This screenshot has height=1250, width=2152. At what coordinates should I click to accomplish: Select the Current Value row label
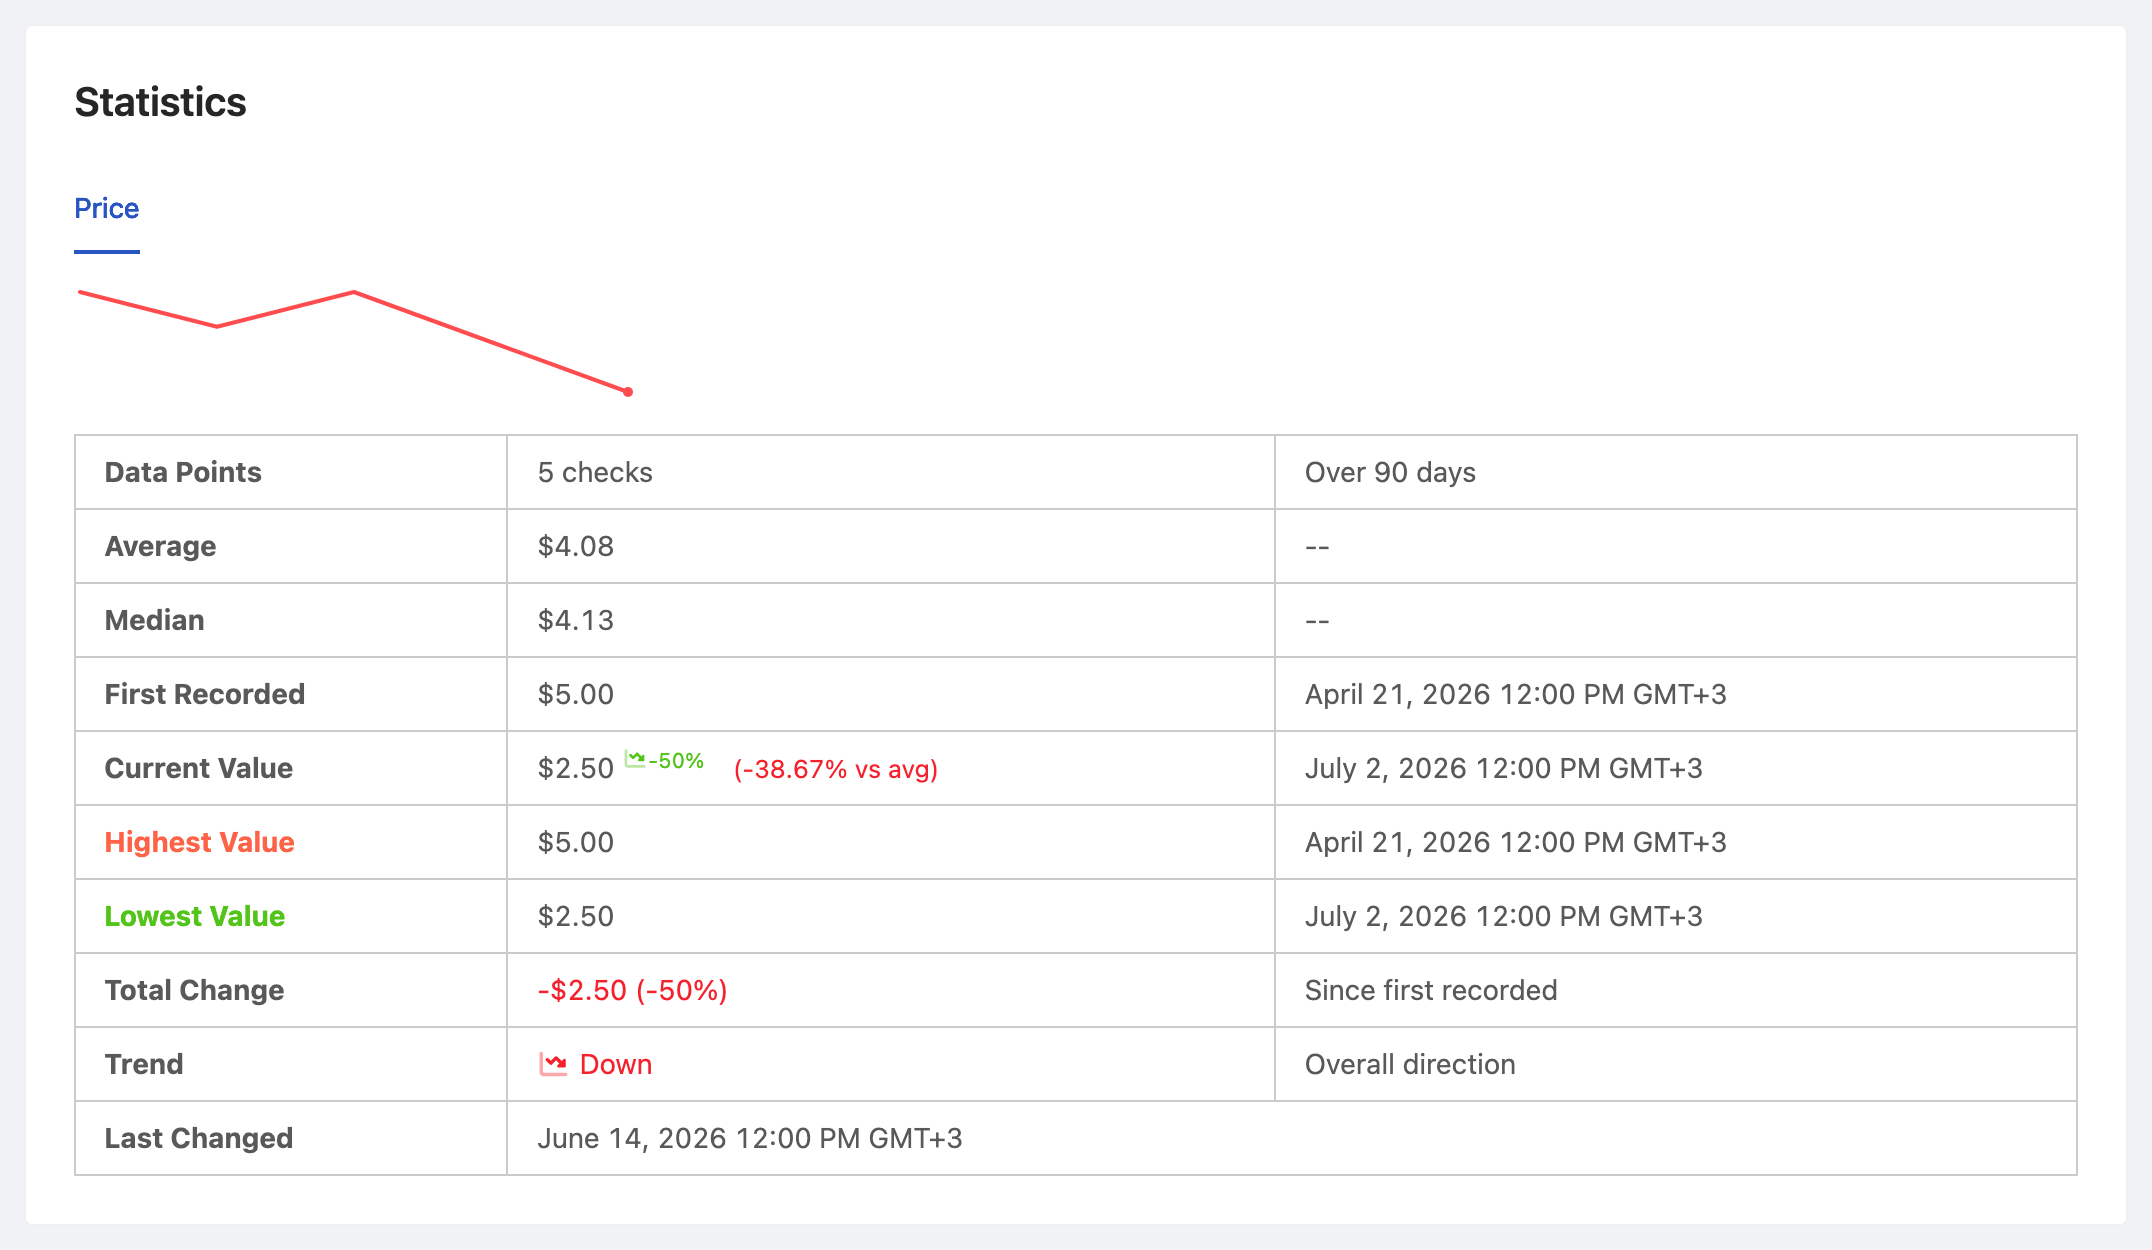(x=199, y=768)
